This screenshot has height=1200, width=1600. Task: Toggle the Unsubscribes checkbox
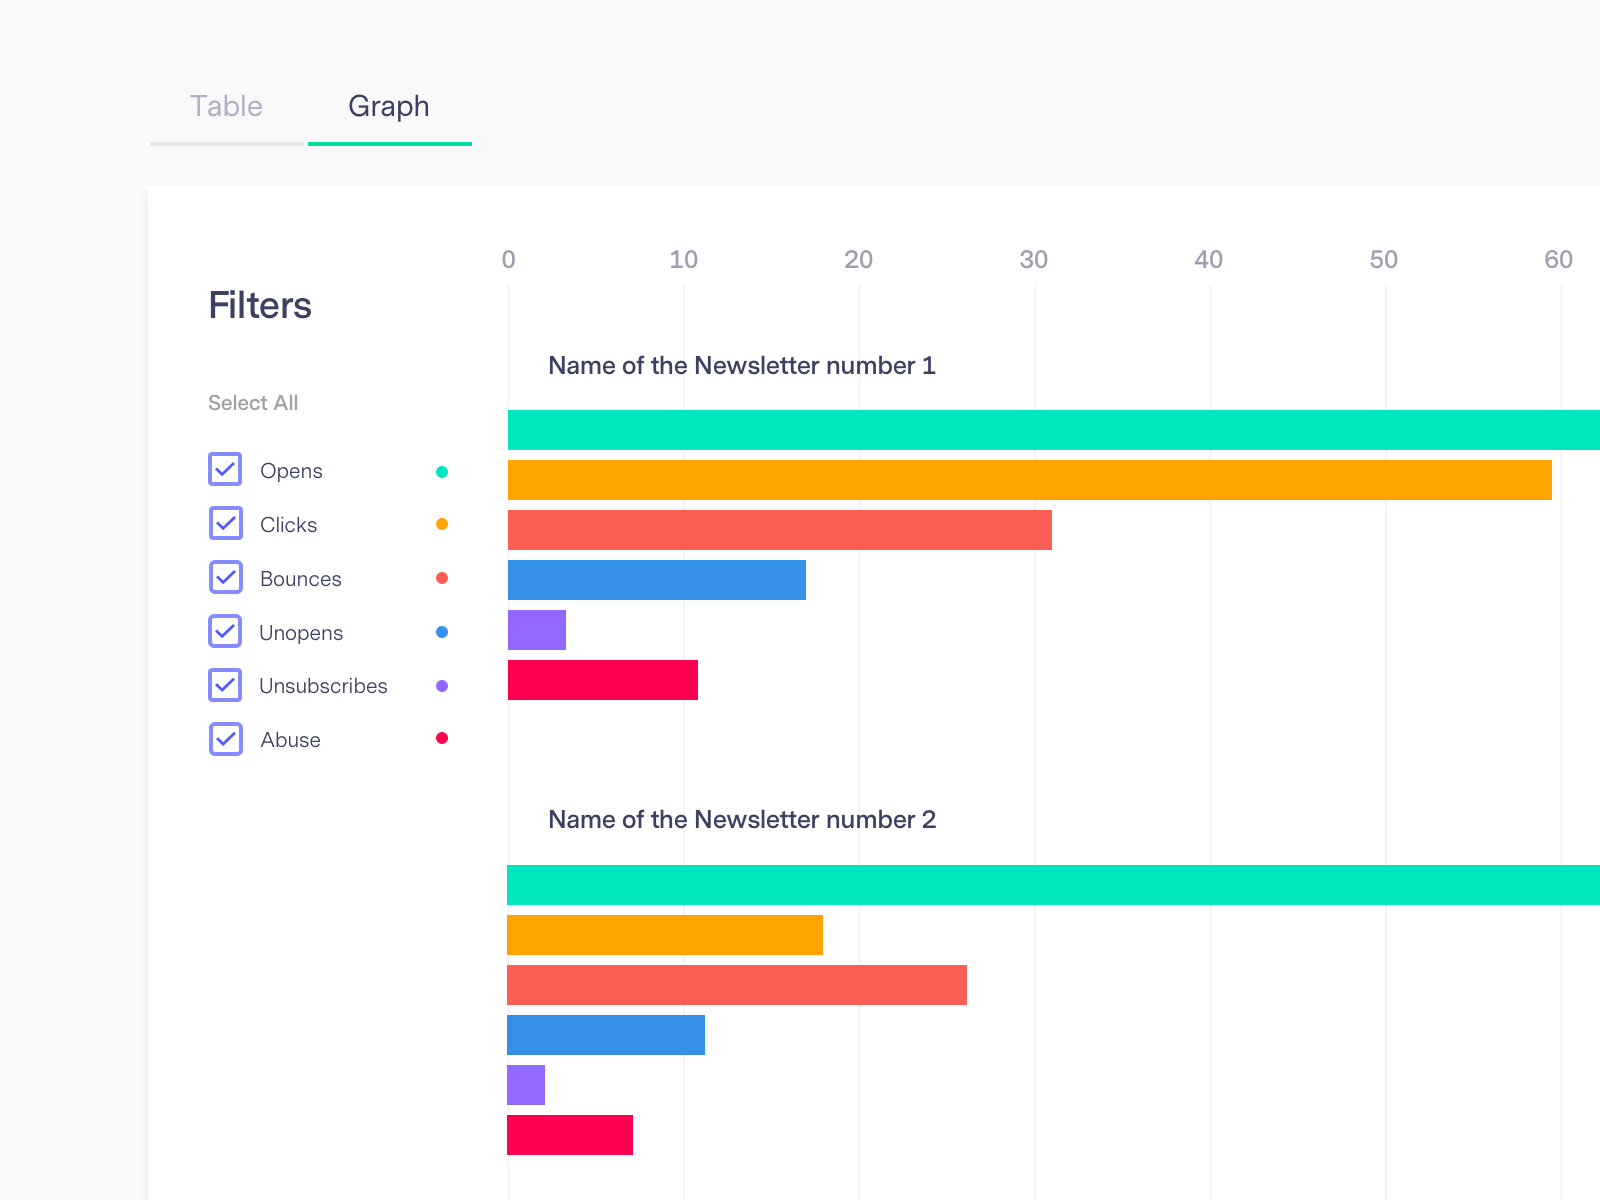click(x=225, y=685)
